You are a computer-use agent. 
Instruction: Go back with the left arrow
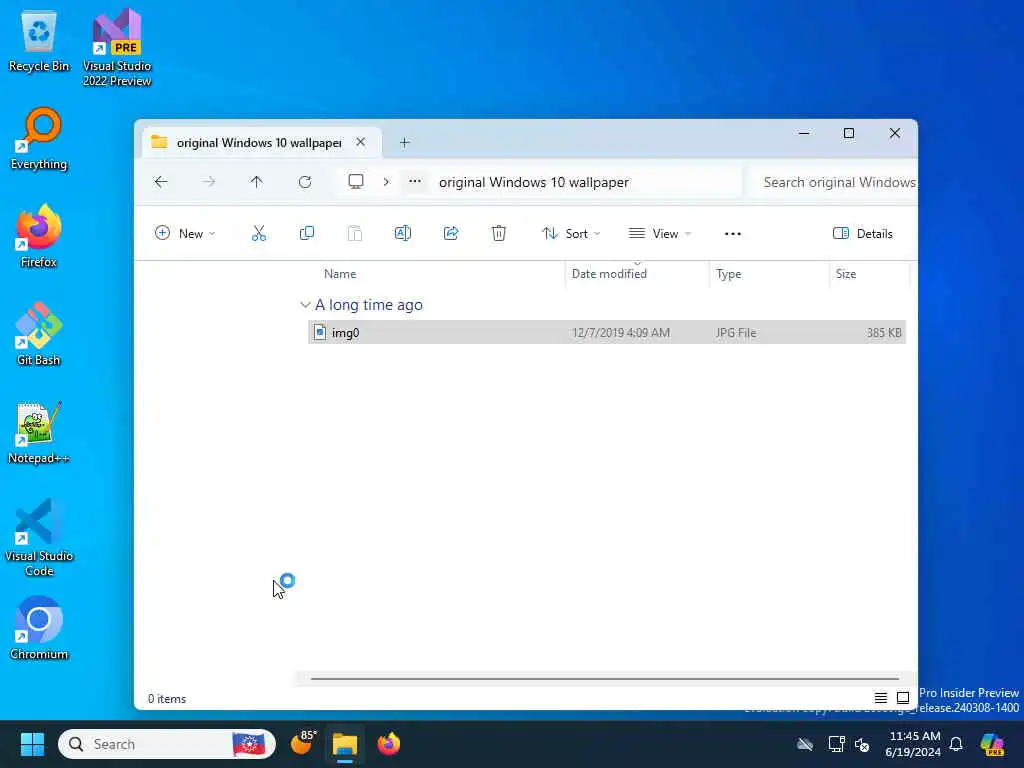coord(161,182)
